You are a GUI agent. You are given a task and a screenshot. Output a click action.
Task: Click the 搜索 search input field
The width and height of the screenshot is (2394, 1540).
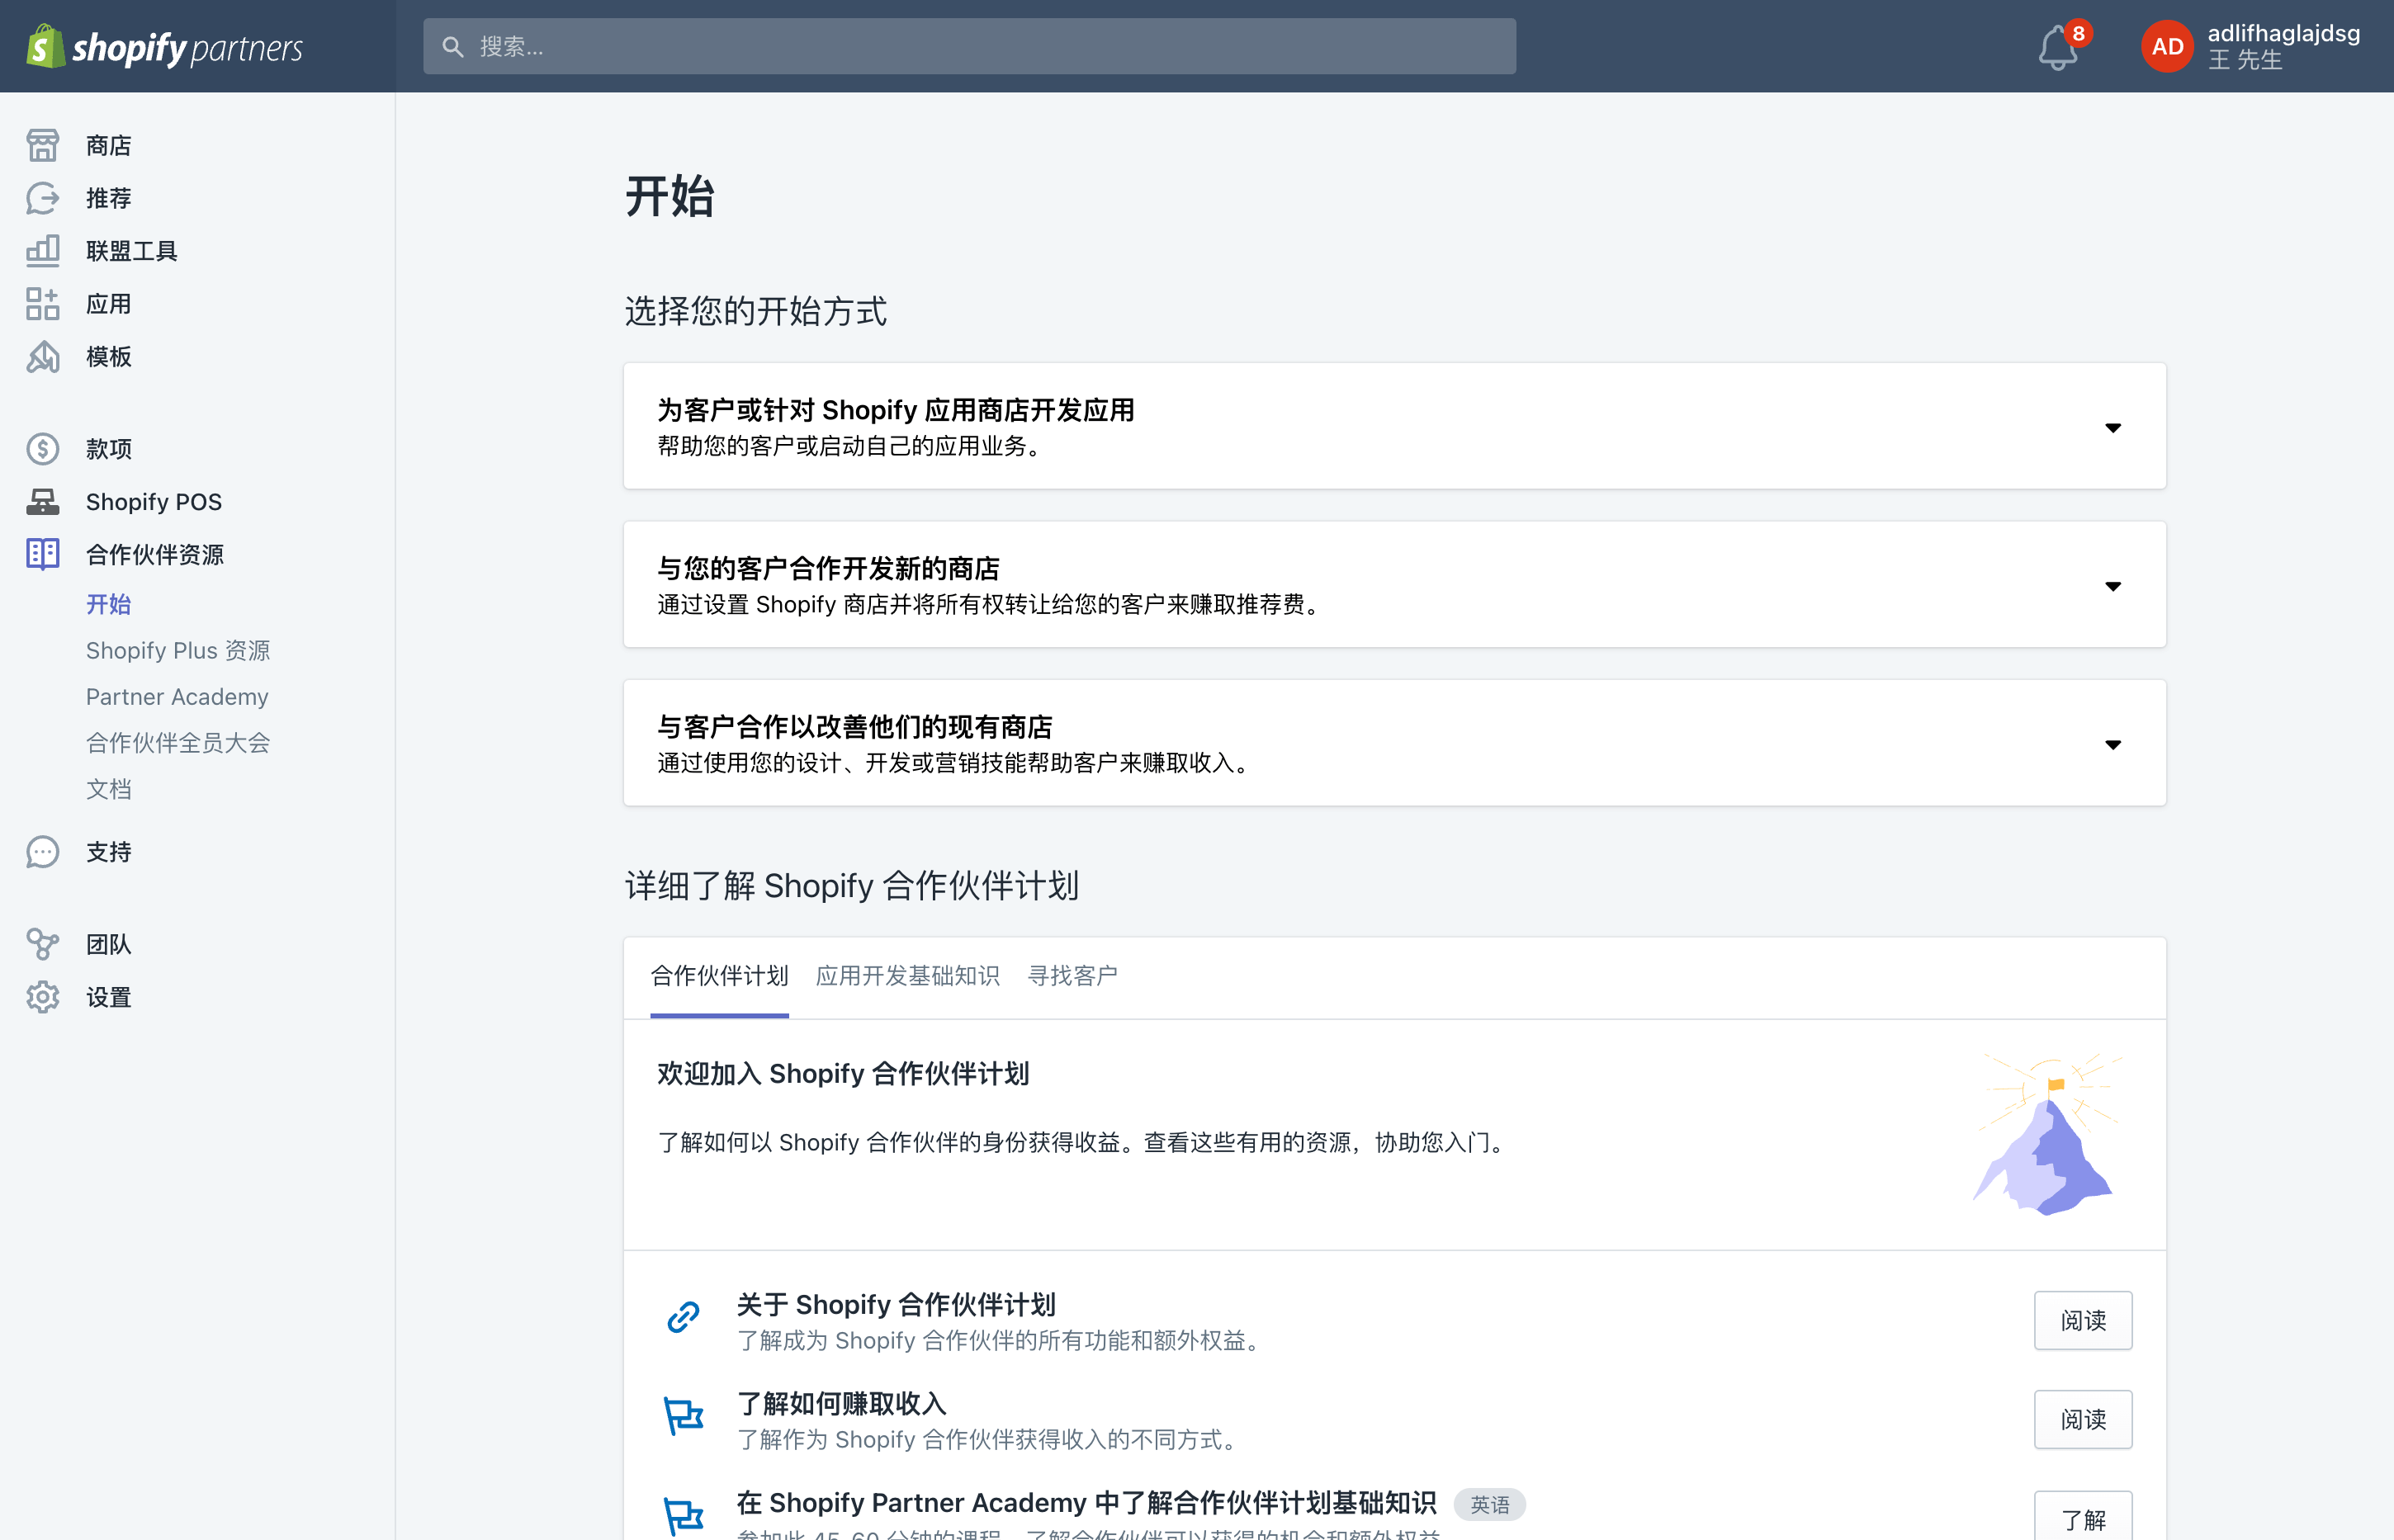coord(968,47)
